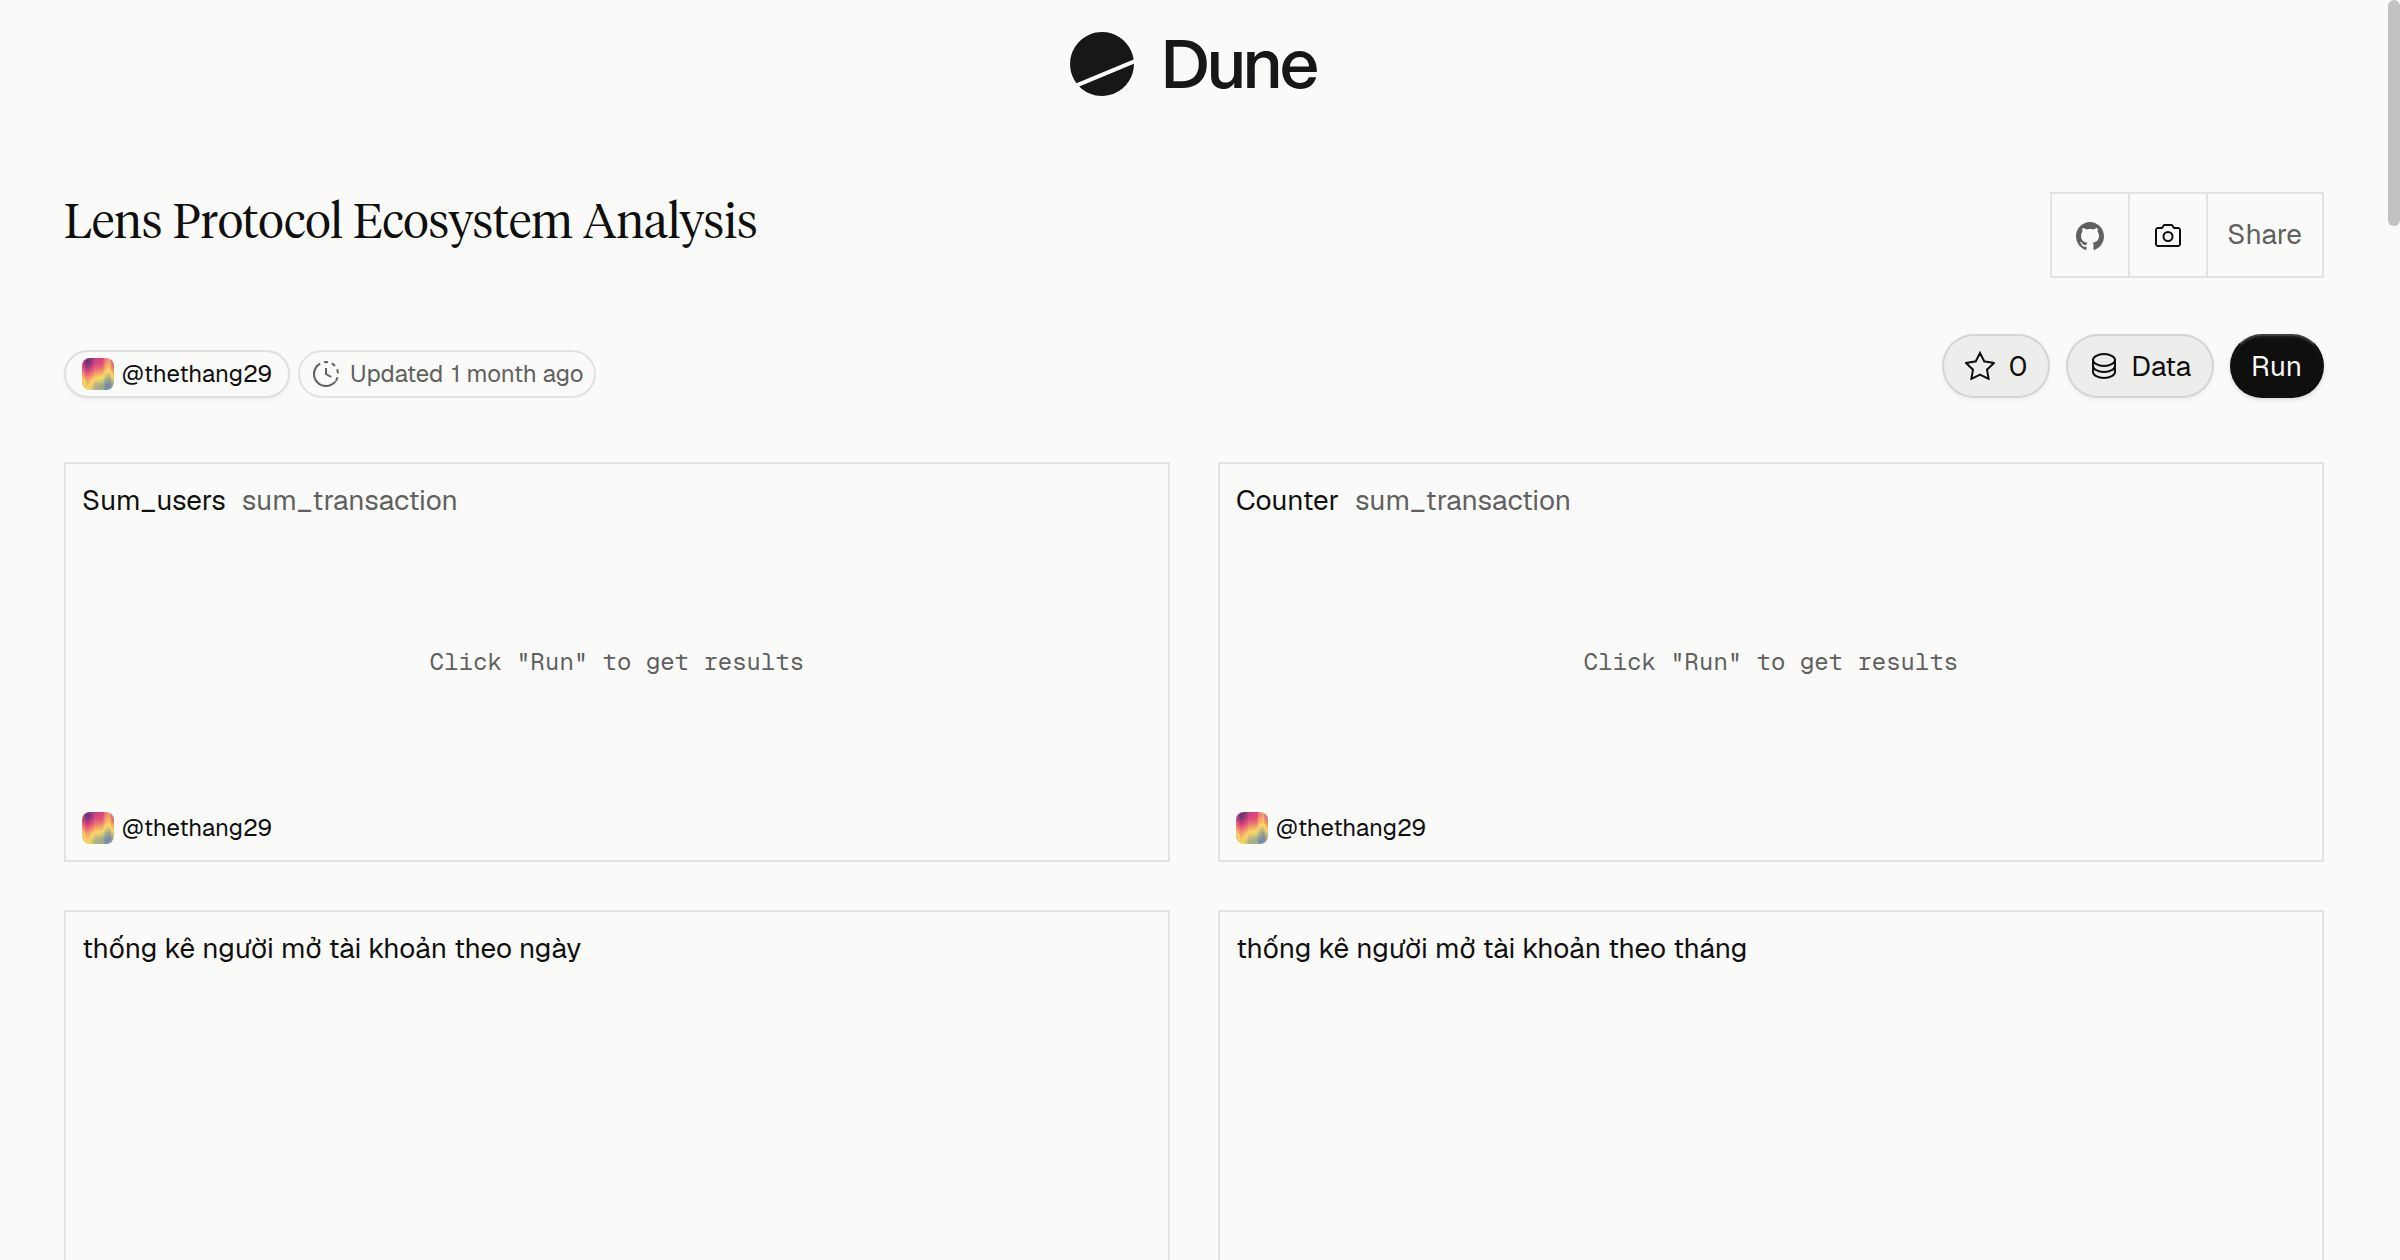This screenshot has height=1260, width=2400.
Task: Click the 'thống kê người mở tài khoản theo ngày' title
Action: coord(332,948)
